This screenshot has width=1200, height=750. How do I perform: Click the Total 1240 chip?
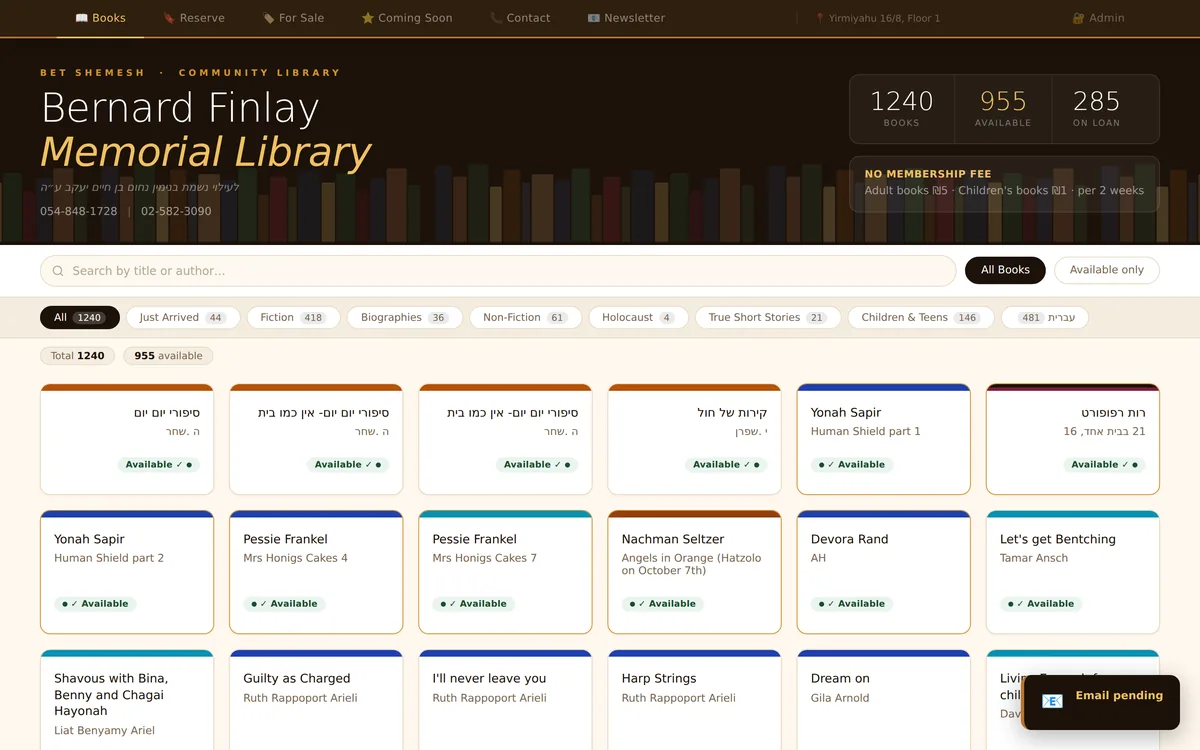pos(77,356)
